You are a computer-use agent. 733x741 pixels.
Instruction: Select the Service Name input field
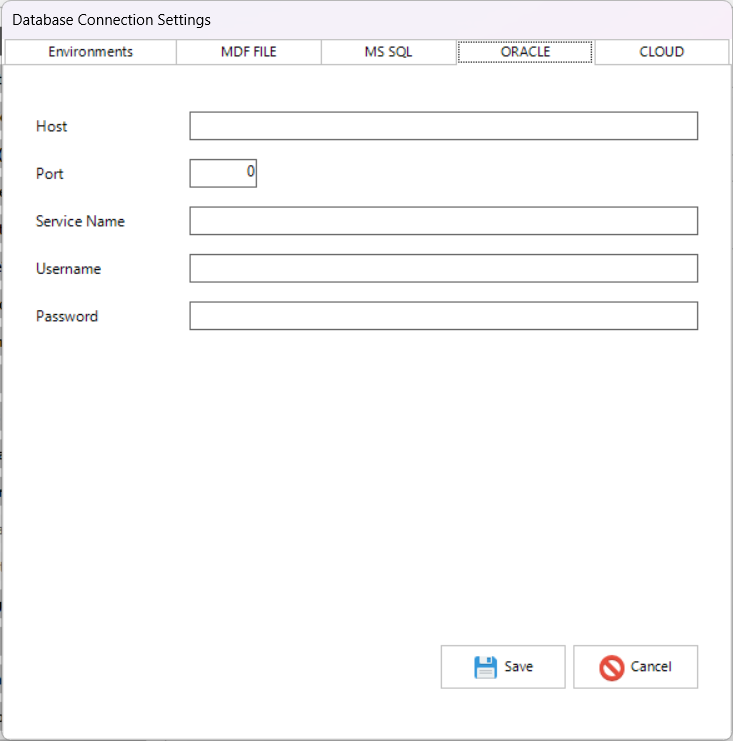point(443,221)
